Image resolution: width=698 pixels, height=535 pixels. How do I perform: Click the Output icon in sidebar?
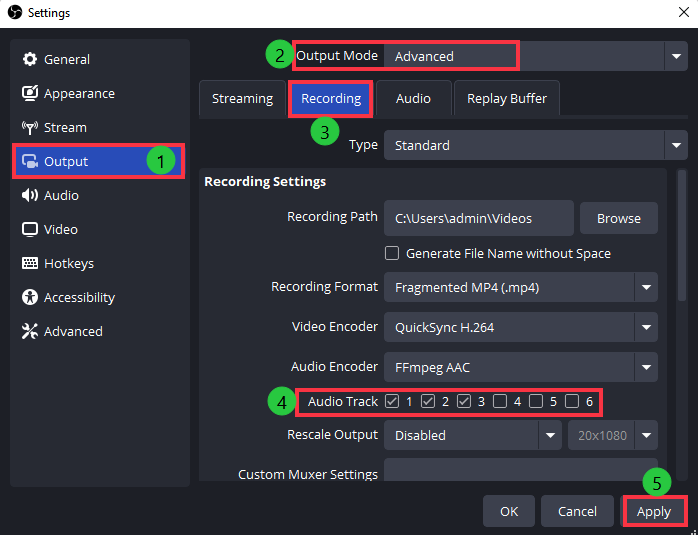point(30,162)
